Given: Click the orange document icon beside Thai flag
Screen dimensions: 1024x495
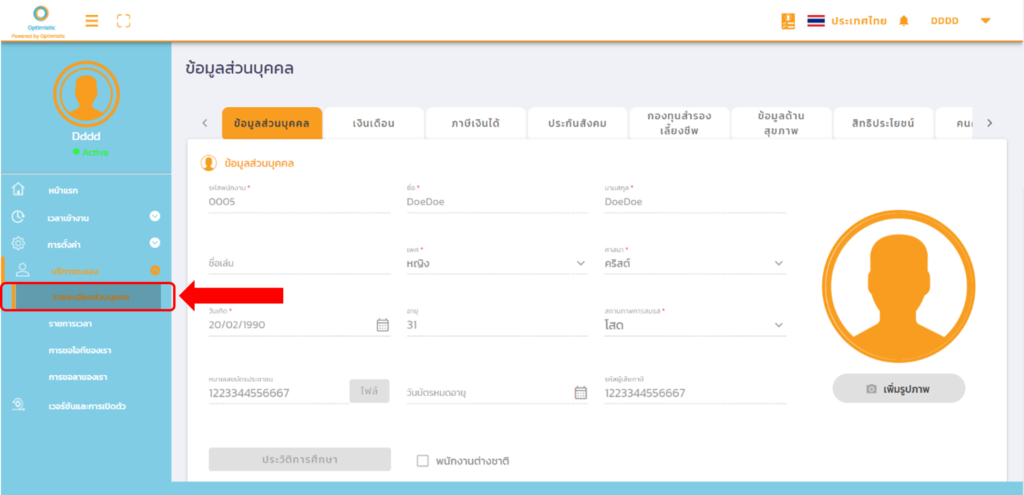Looking at the screenshot, I should (788, 20).
